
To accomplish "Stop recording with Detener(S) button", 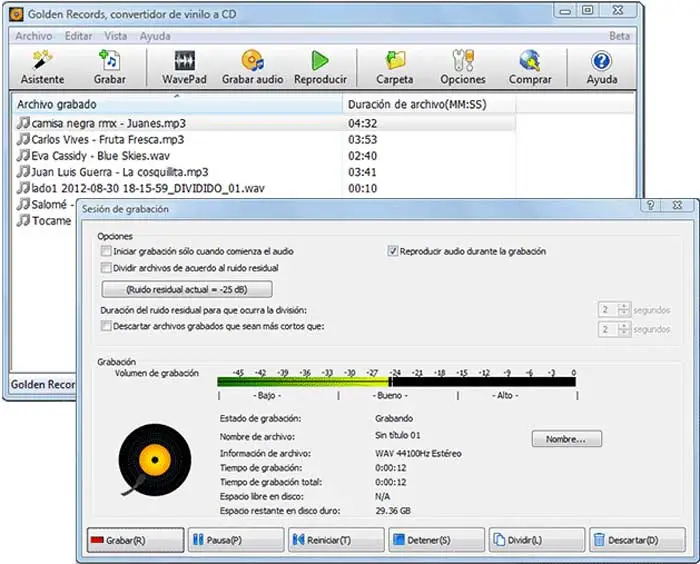I will click(x=437, y=540).
